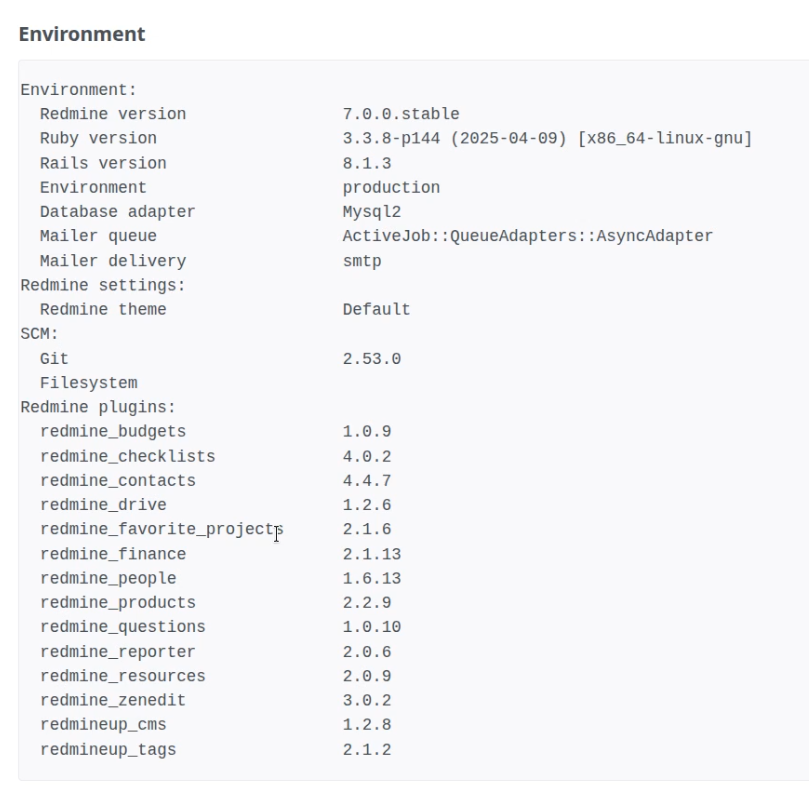The height and width of the screenshot is (796, 809).
Task: Click the redmine_checklists plugin name
Action: point(127,457)
